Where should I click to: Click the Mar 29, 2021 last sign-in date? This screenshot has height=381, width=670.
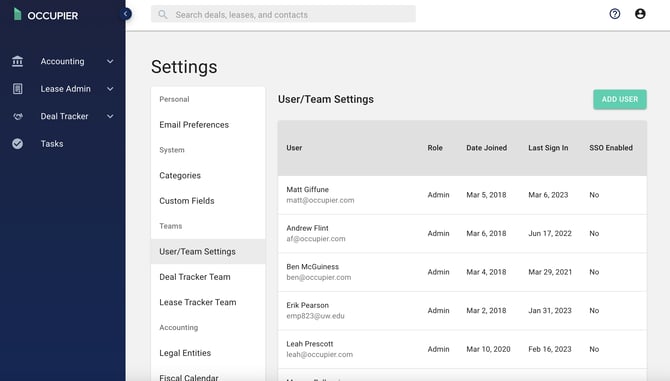[x=550, y=272]
